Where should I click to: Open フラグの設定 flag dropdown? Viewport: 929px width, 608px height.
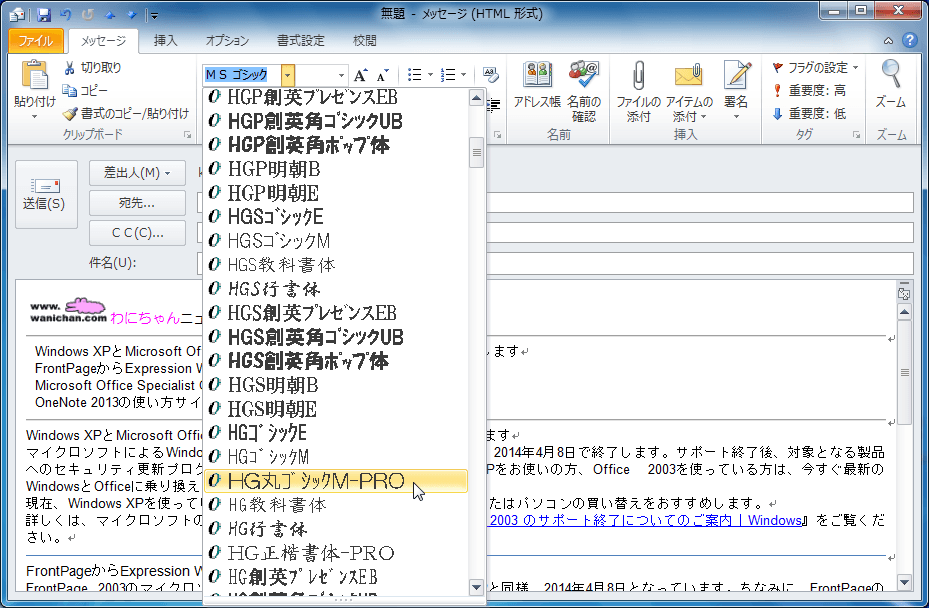(815, 68)
